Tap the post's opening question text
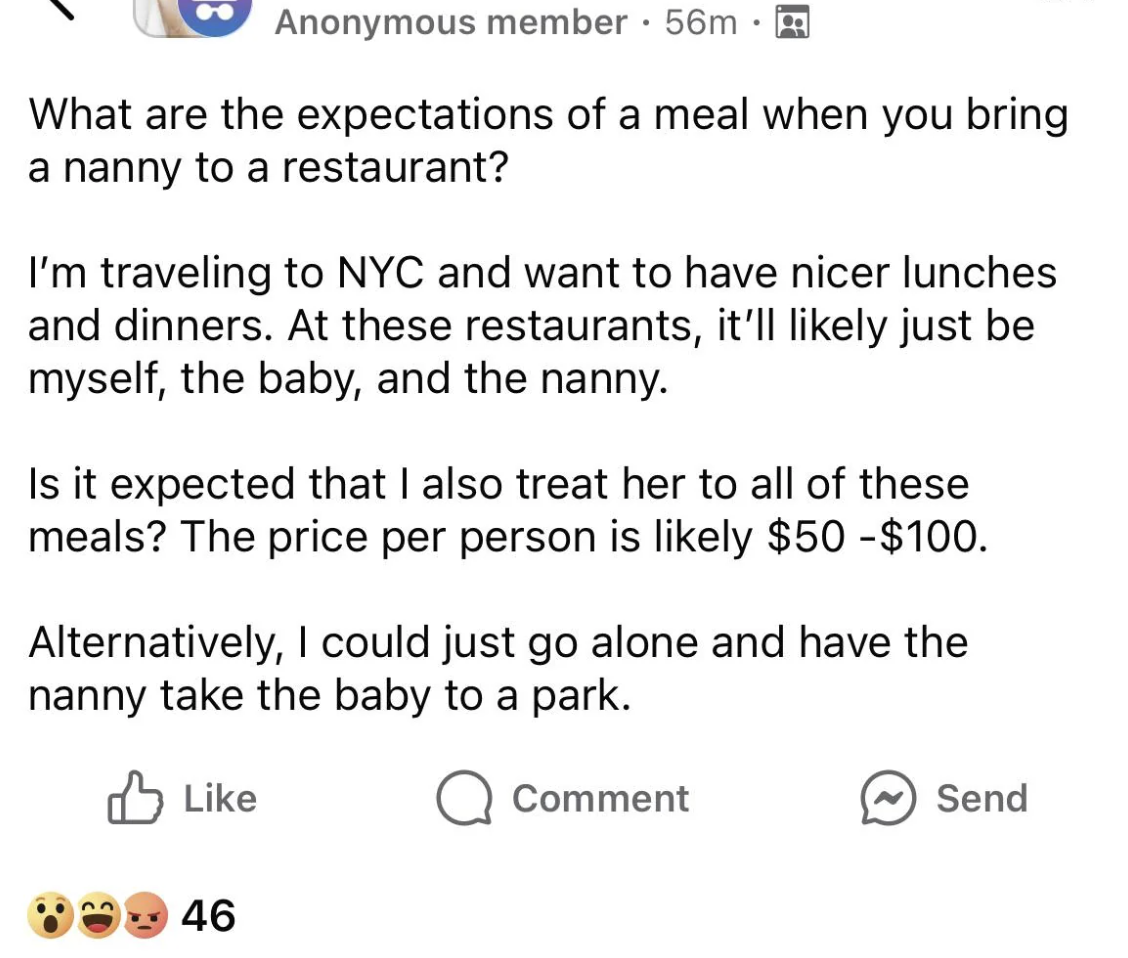This screenshot has height=958, width=1128. 548,140
